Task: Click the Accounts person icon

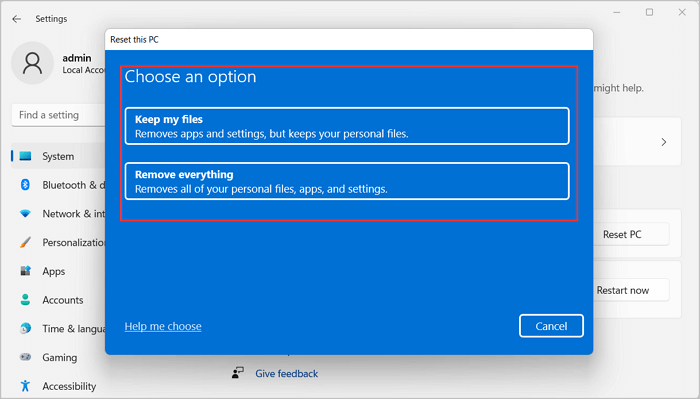Action: [25, 299]
